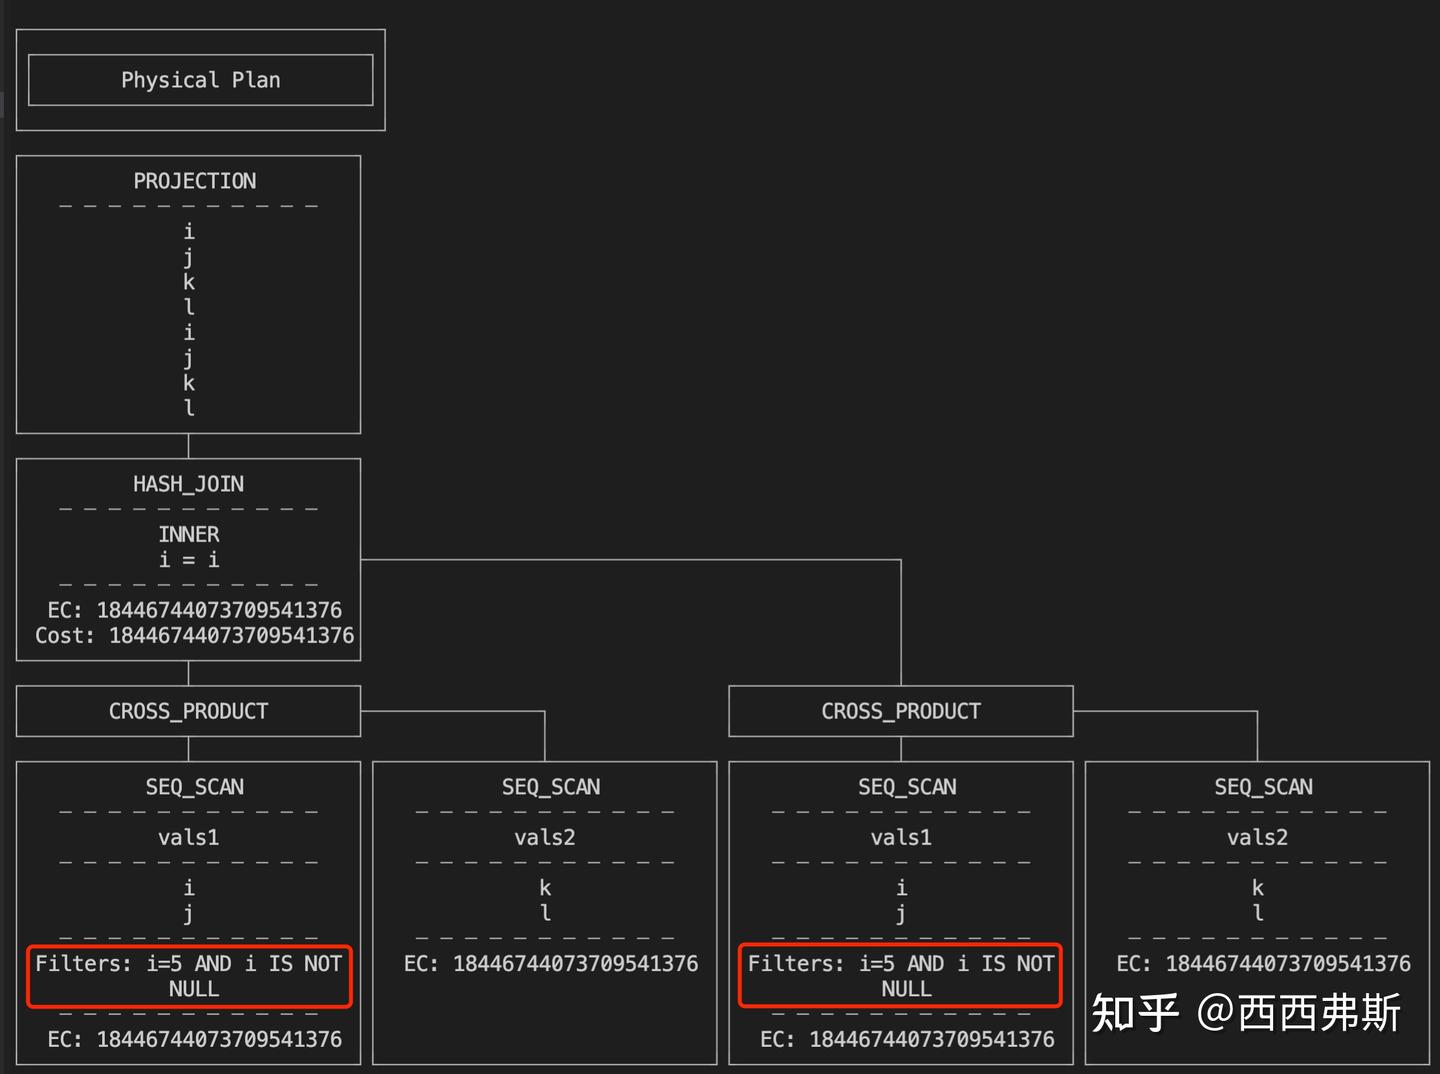The height and width of the screenshot is (1074, 1440).
Task: Click the highlighted Filters box on right vals1 scan
Action: (x=900, y=976)
